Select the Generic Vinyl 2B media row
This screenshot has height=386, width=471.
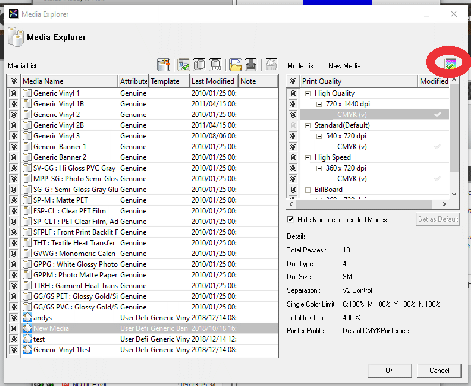[149, 125]
